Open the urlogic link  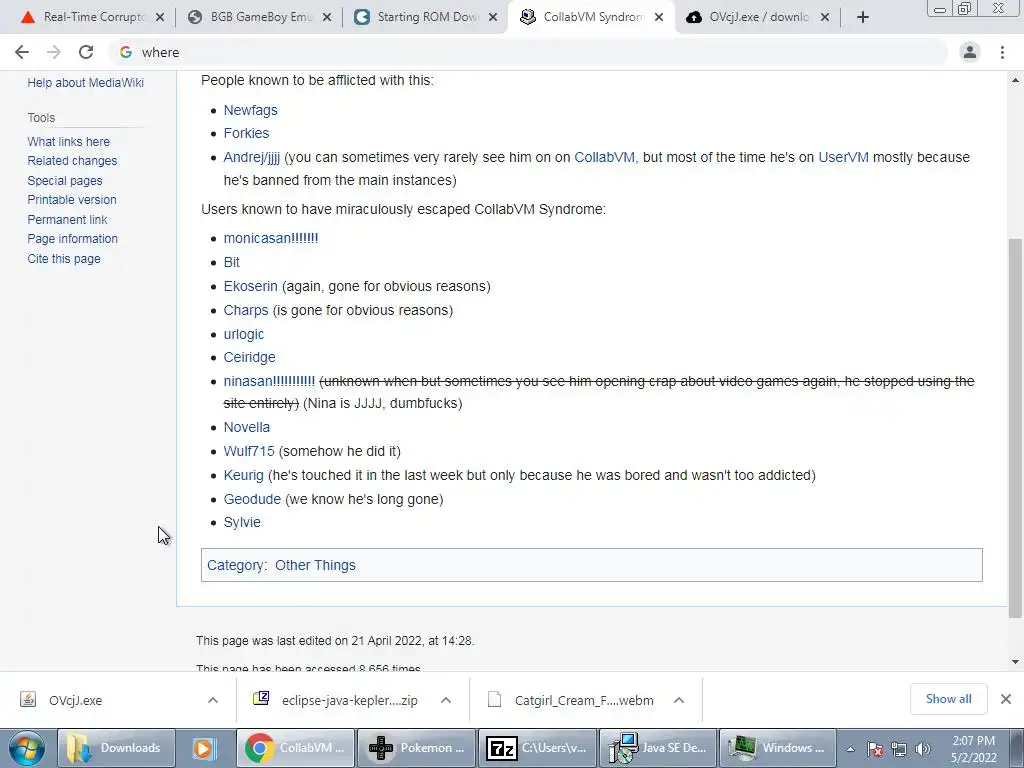[244, 334]
